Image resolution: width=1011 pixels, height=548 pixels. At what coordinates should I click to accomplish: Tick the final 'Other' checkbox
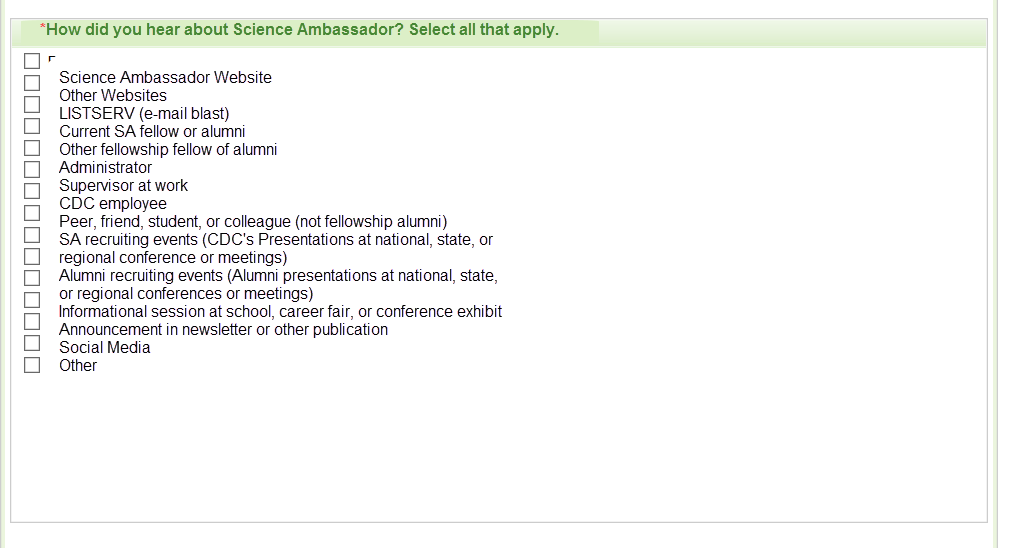tap(32, 365)
